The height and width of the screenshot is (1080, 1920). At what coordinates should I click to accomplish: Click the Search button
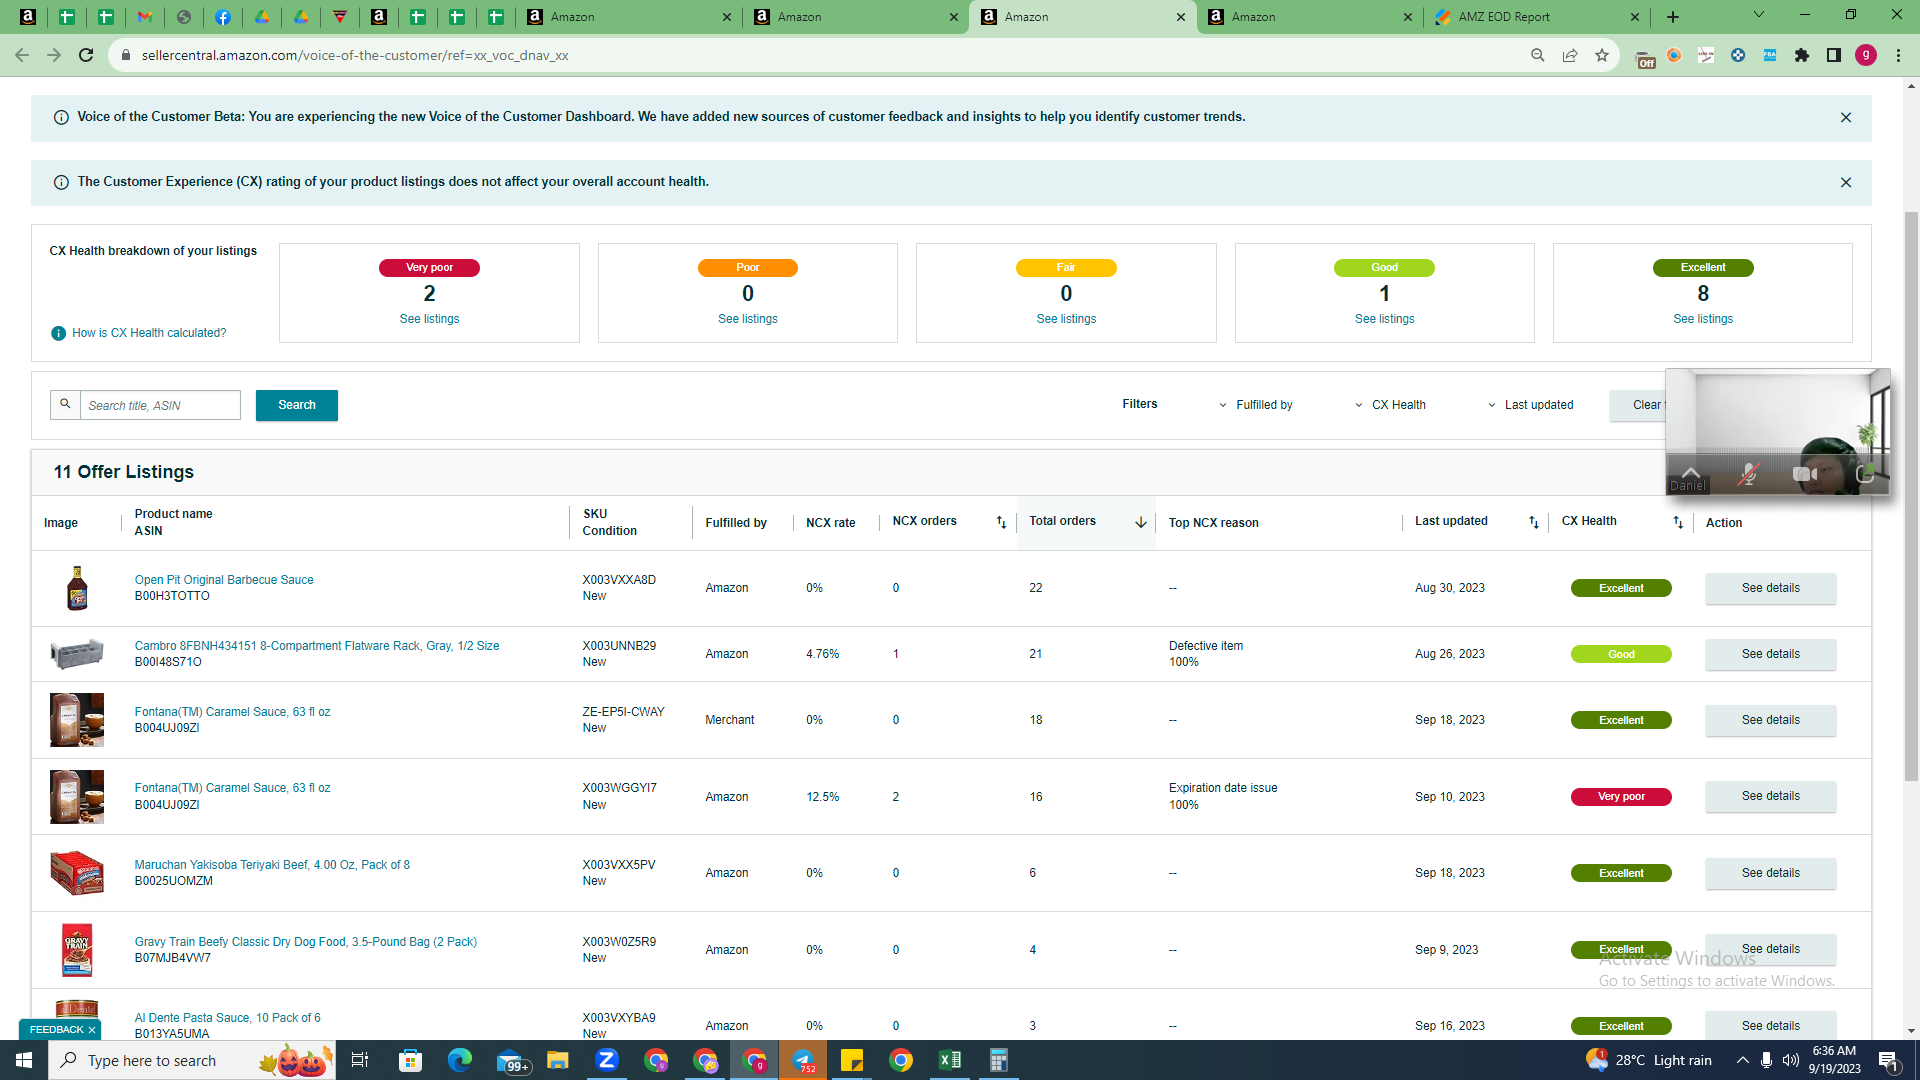pos(297,405)
